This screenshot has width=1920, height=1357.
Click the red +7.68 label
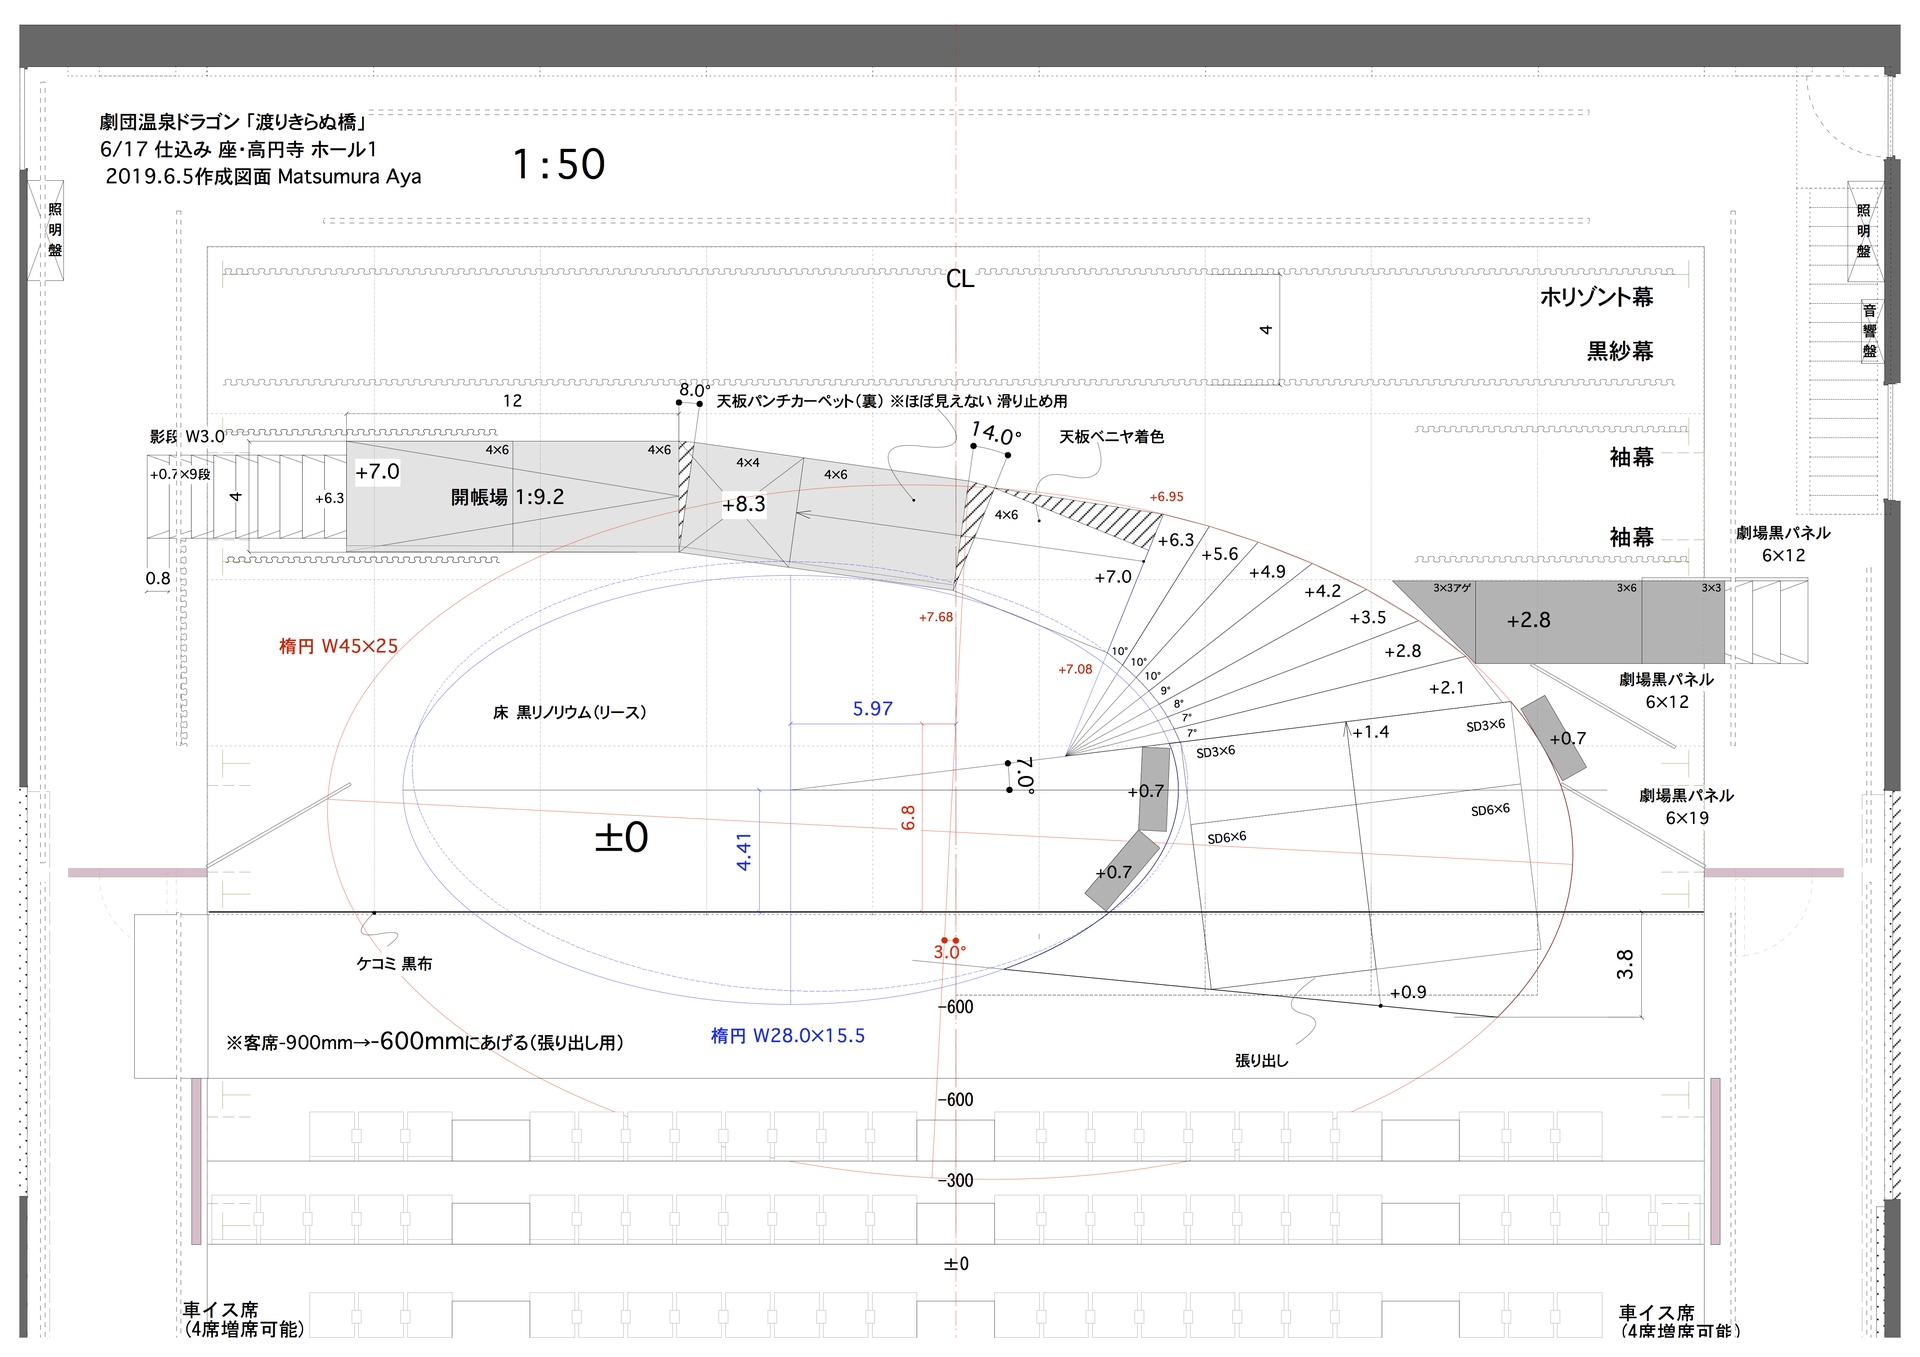point(936,618)
